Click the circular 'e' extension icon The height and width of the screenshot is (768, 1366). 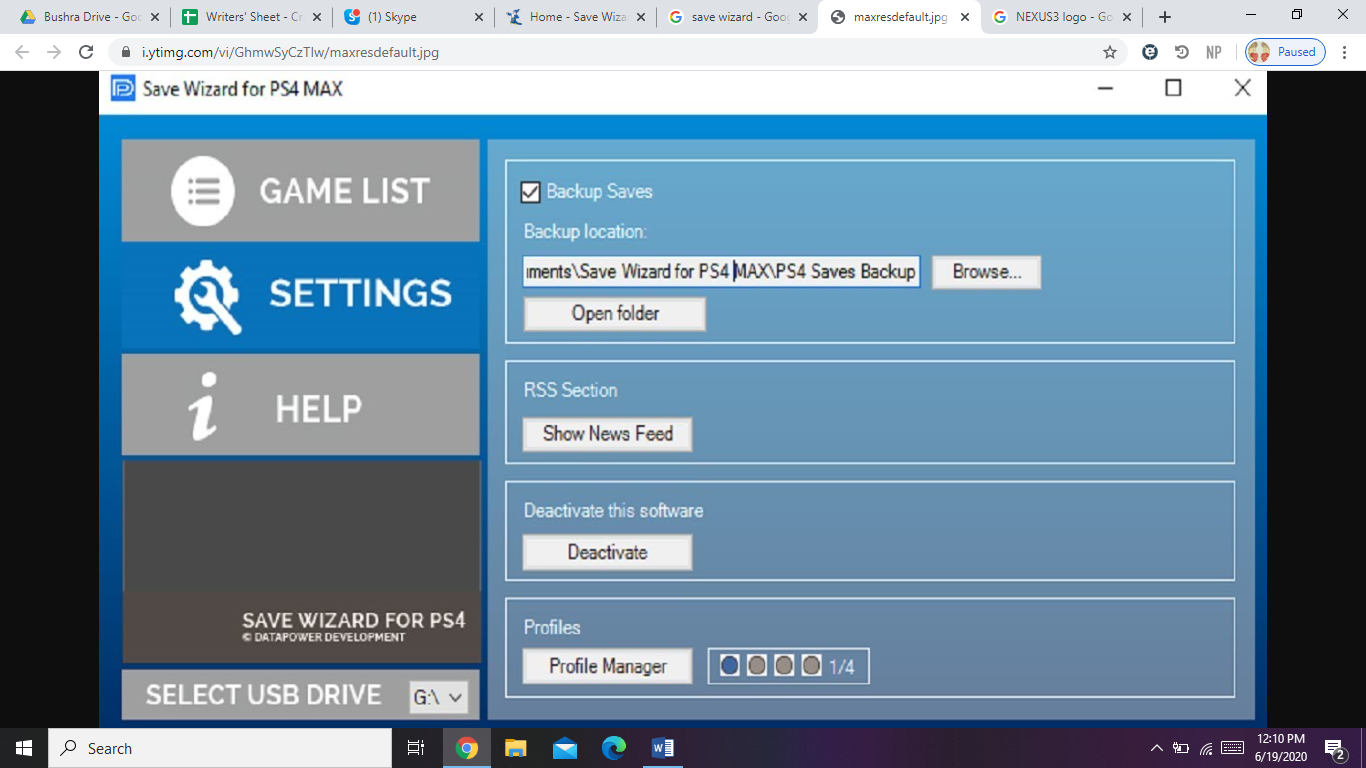tap(1150, 52)
